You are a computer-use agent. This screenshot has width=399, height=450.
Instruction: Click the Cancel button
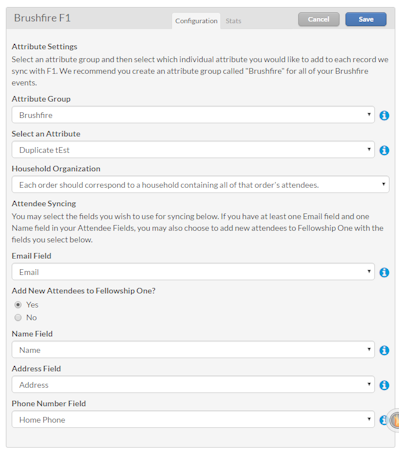[319, 19]
